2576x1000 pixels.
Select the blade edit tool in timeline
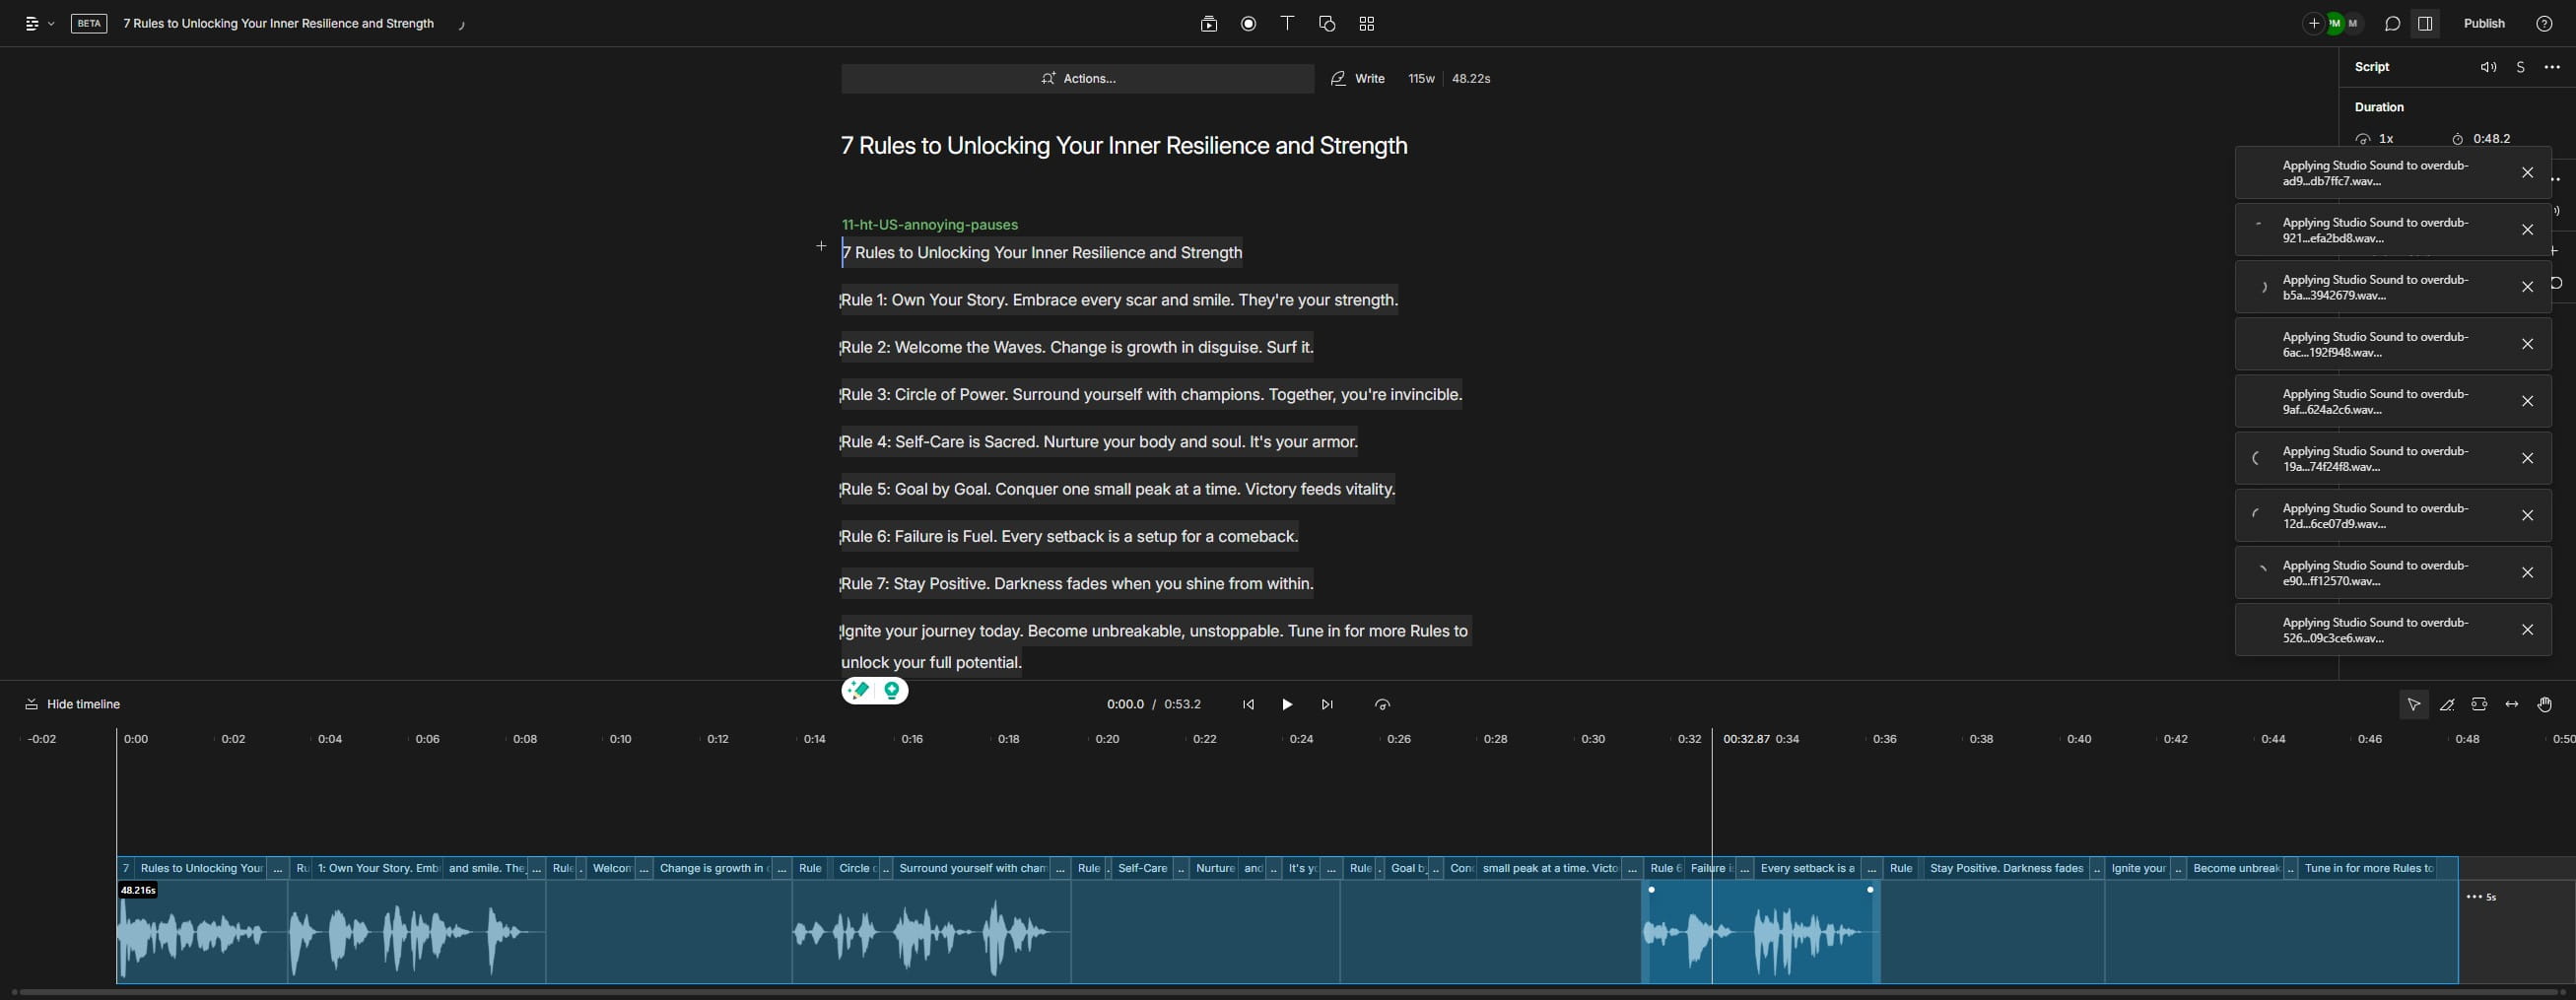coord(2446,704)
